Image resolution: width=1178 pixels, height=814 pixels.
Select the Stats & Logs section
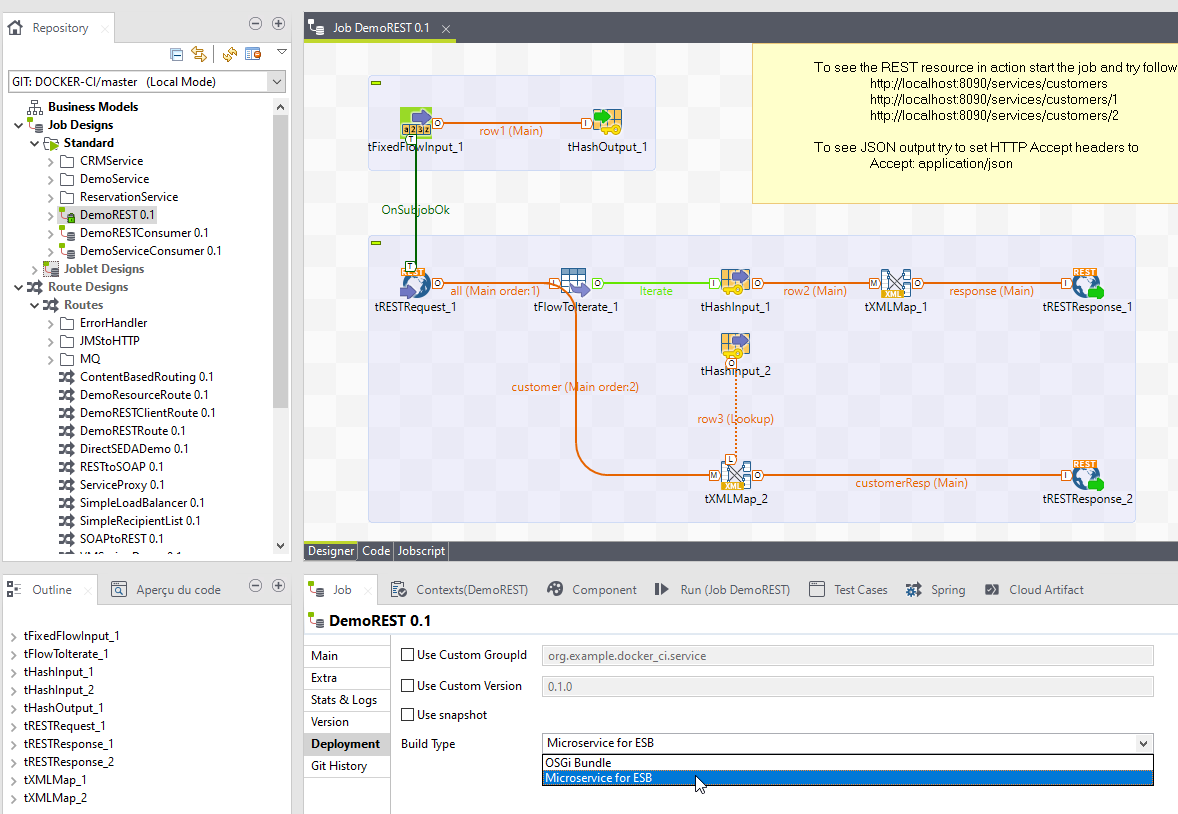[x=343, y=700]
